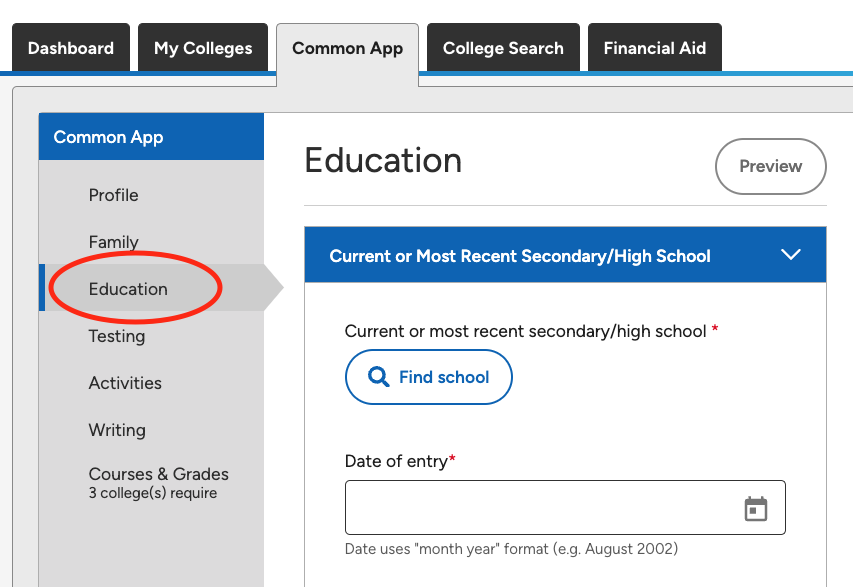Switch to the Dashboard tab

tap(70, 47)
